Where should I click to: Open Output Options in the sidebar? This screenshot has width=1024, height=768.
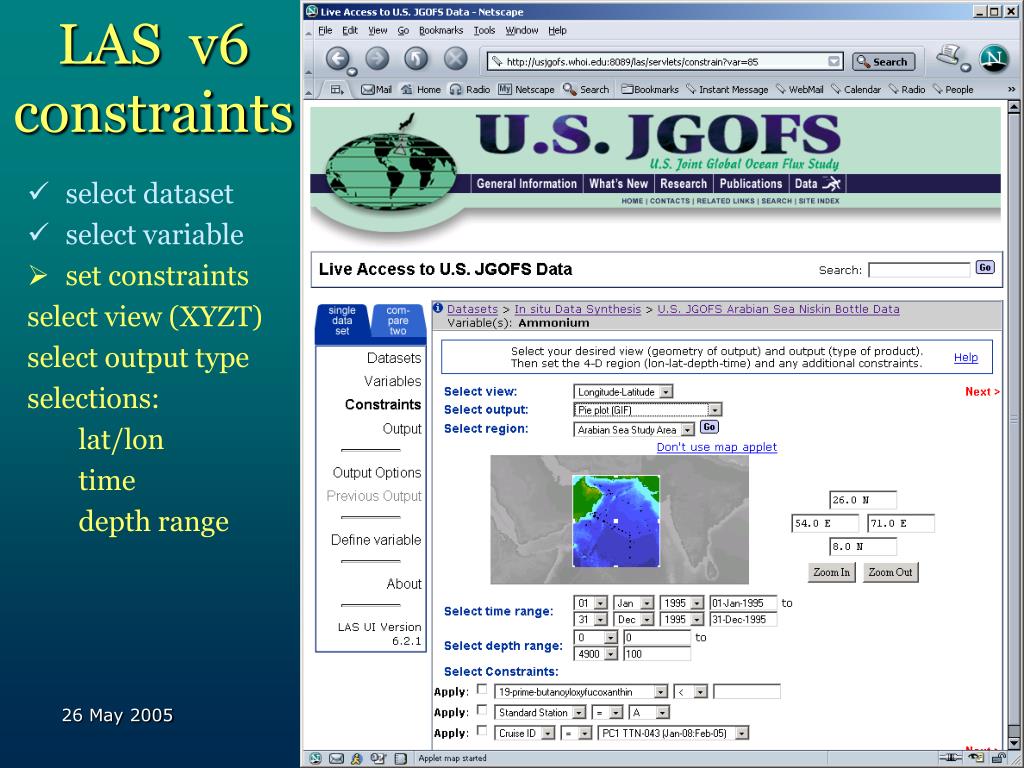click(377, 473)
